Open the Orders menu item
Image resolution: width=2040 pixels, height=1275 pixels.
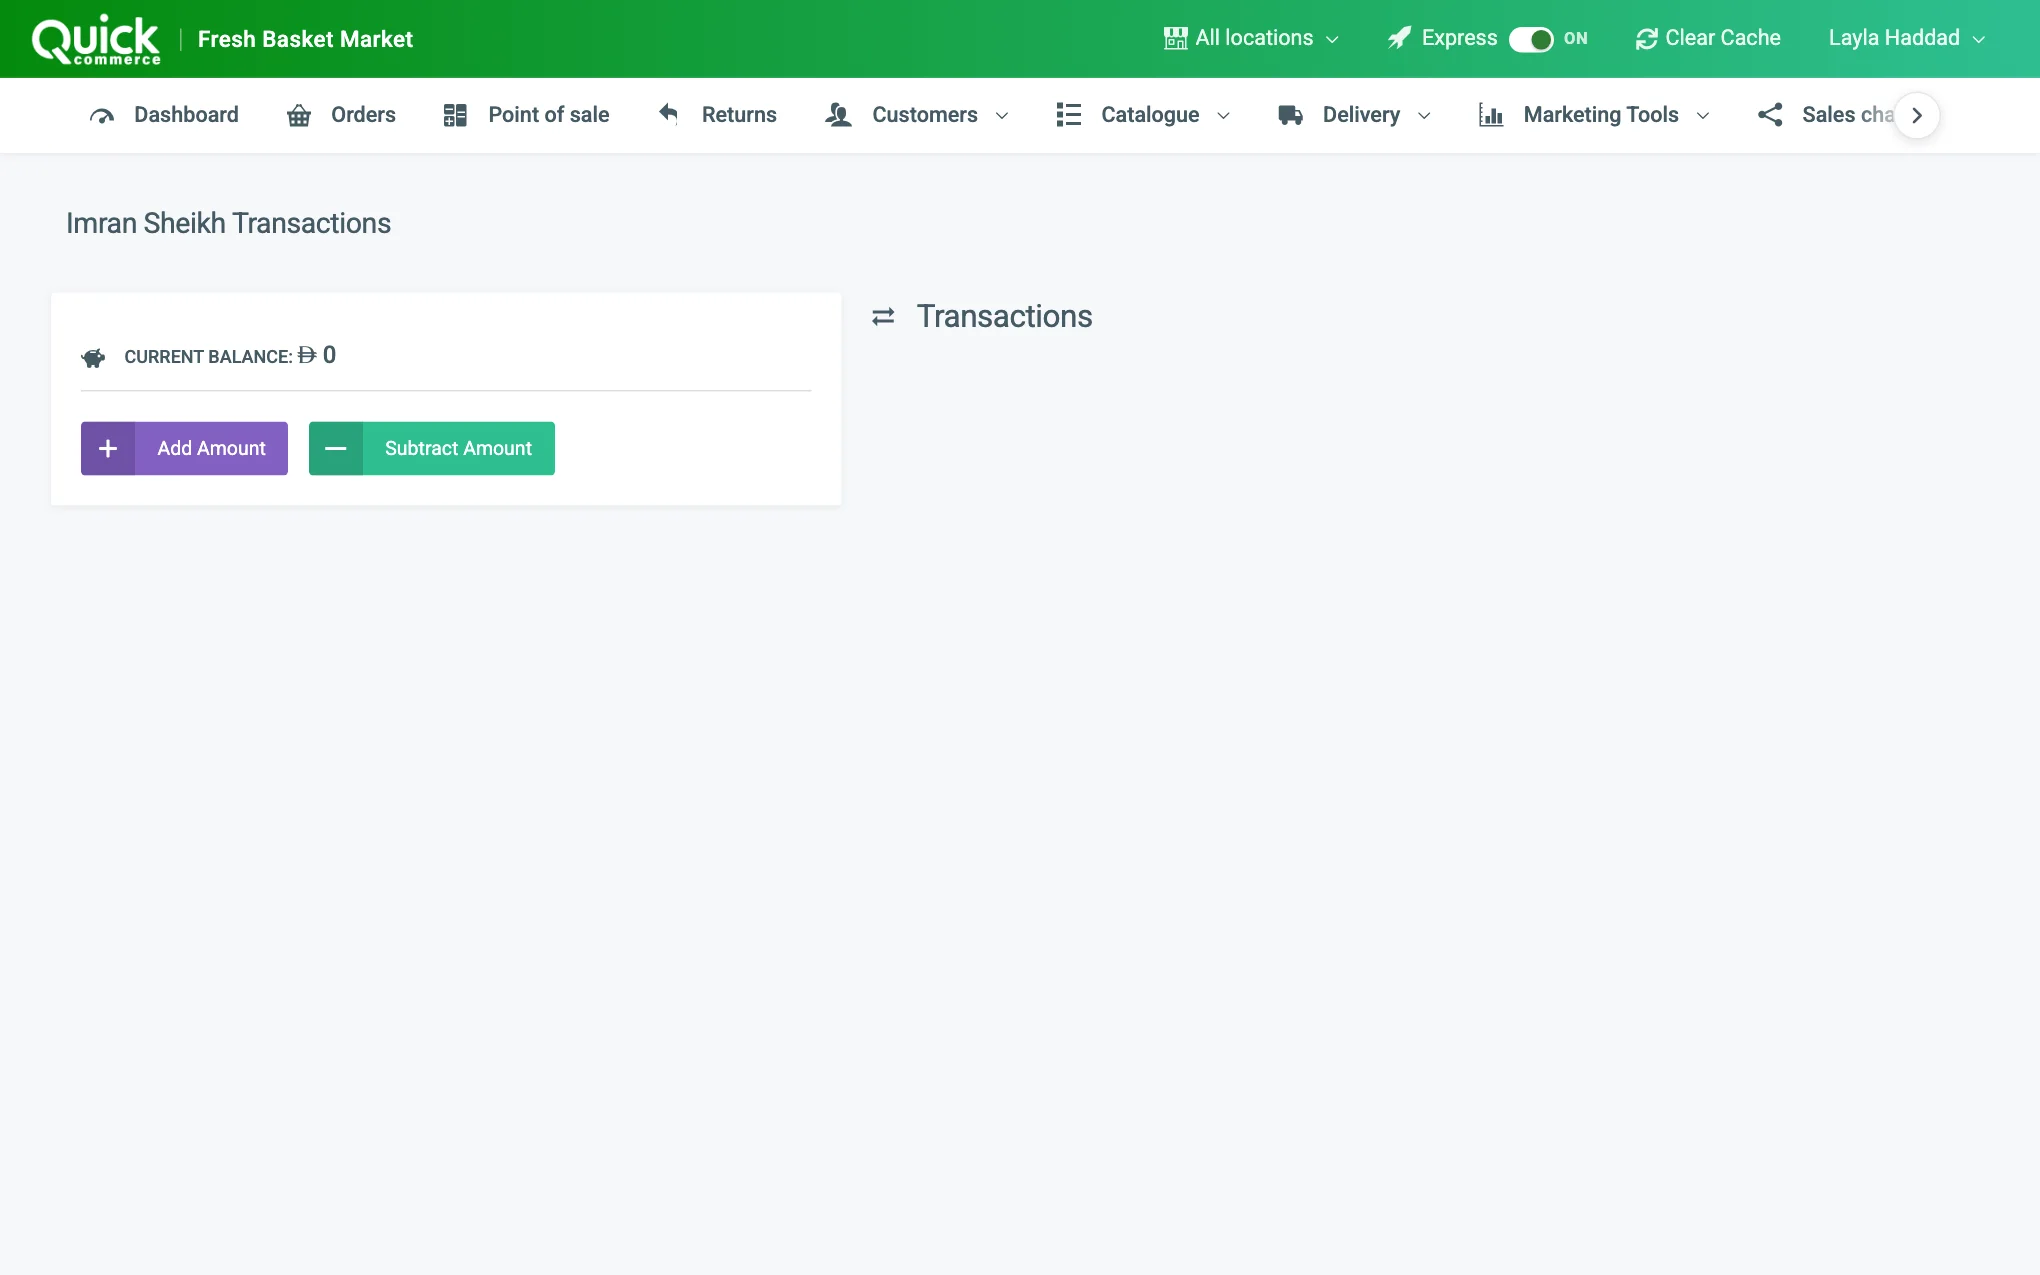click(363, 115)
